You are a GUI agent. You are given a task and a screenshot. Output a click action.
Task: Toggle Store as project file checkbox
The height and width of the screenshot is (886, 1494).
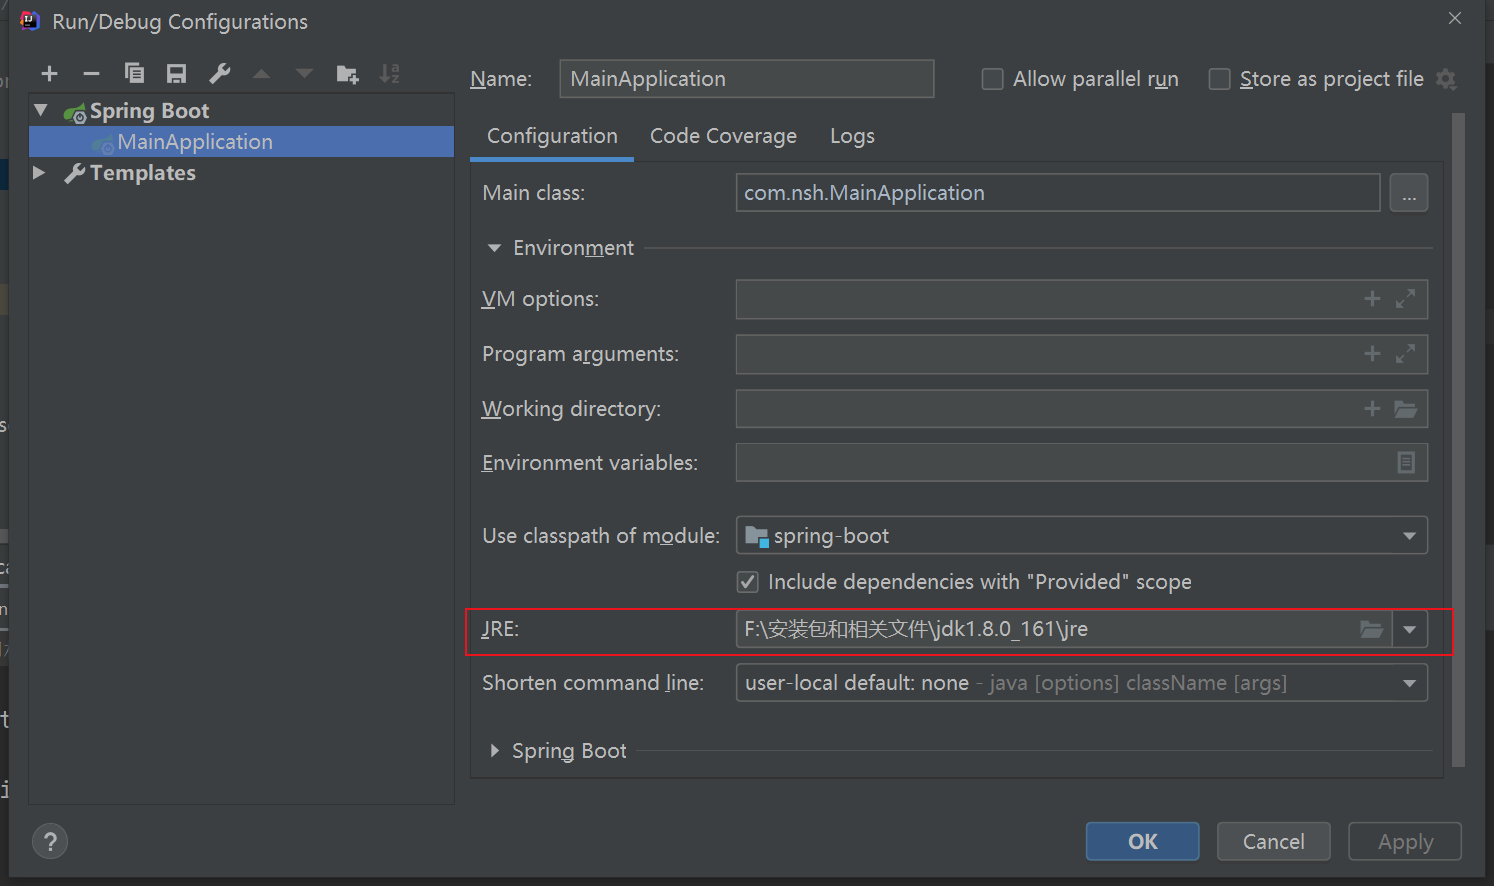(1219, 79)
